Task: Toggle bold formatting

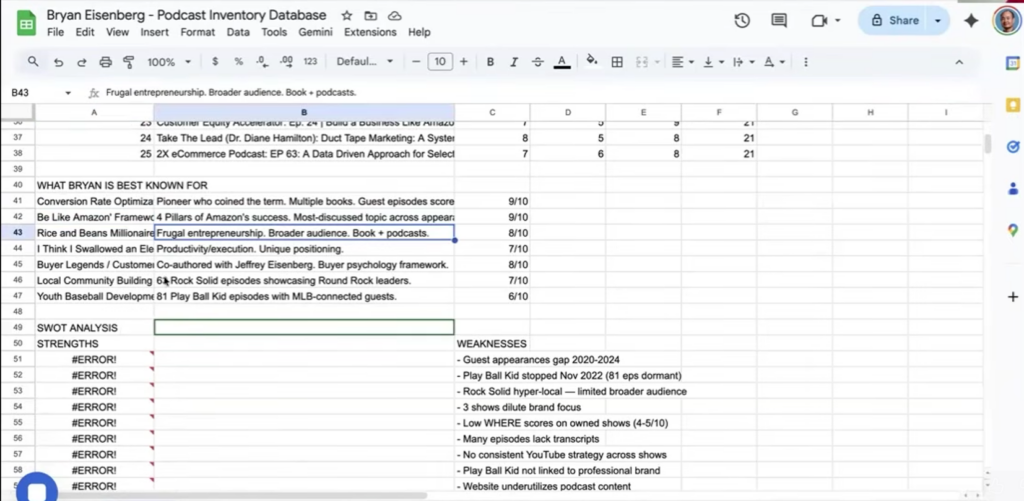Action: point(490,62)
